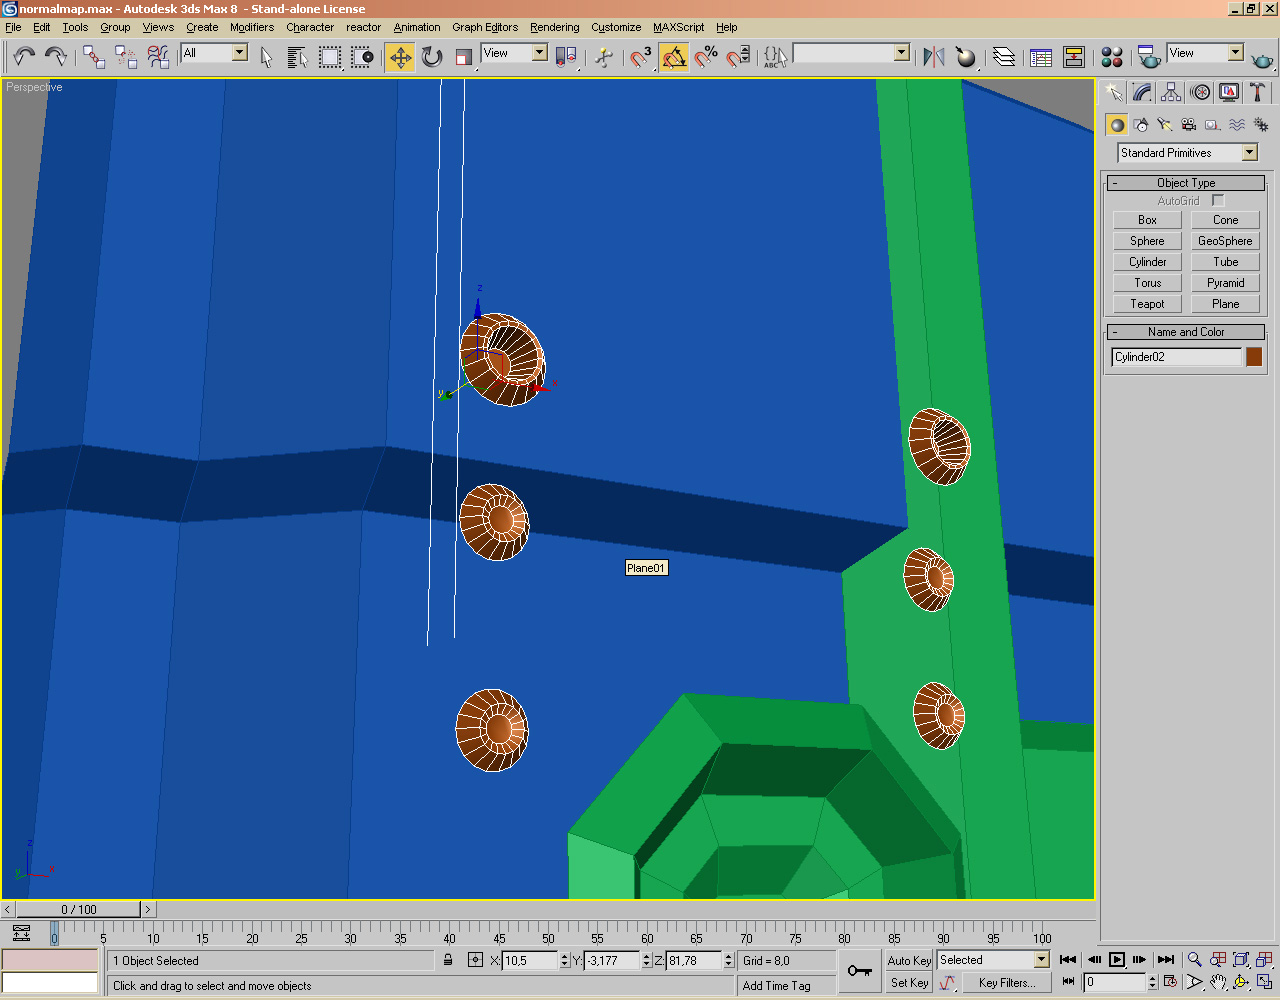Screen dimensions: 1280x1000
Task: Select the Select and Move tool
Action: [x=400, y=57]
